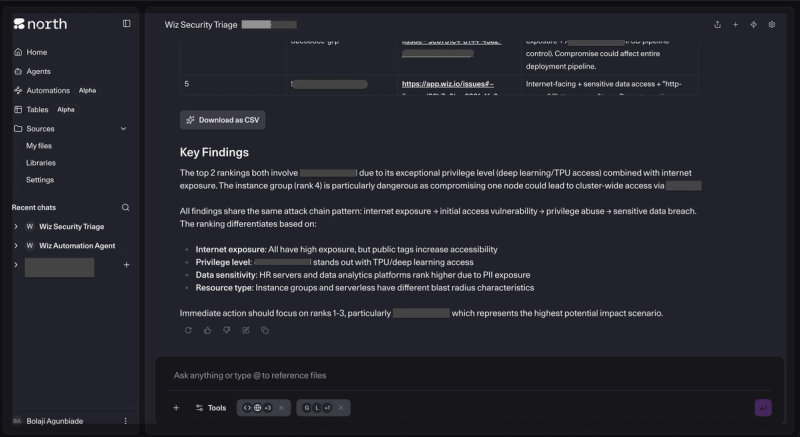Collapse the sidebar with the panel icon
Viewport: 800px width, 437px height.
pos(127,23)
